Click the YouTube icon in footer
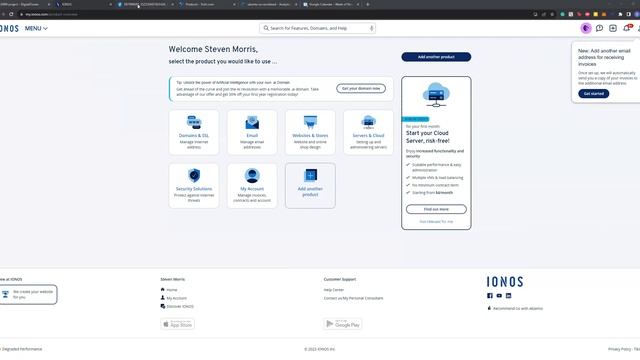Image resolution: width=640 pixels, height=360 pixels. (x=499, y=296)
